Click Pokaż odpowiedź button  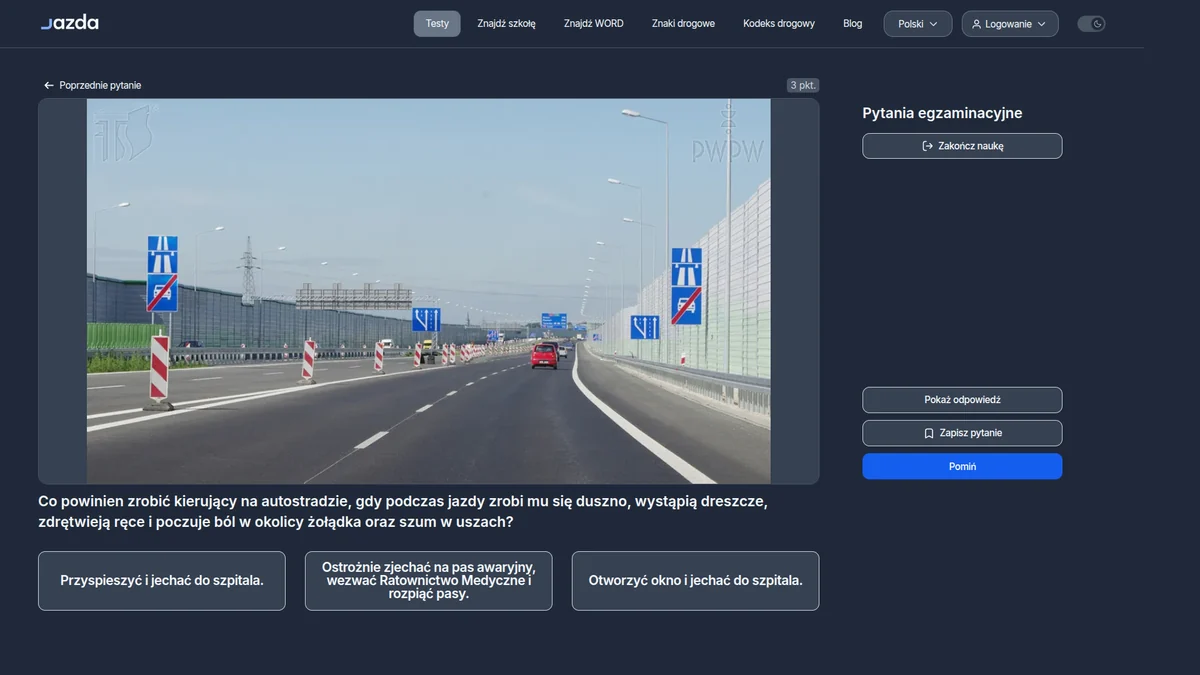click(962, 400)
